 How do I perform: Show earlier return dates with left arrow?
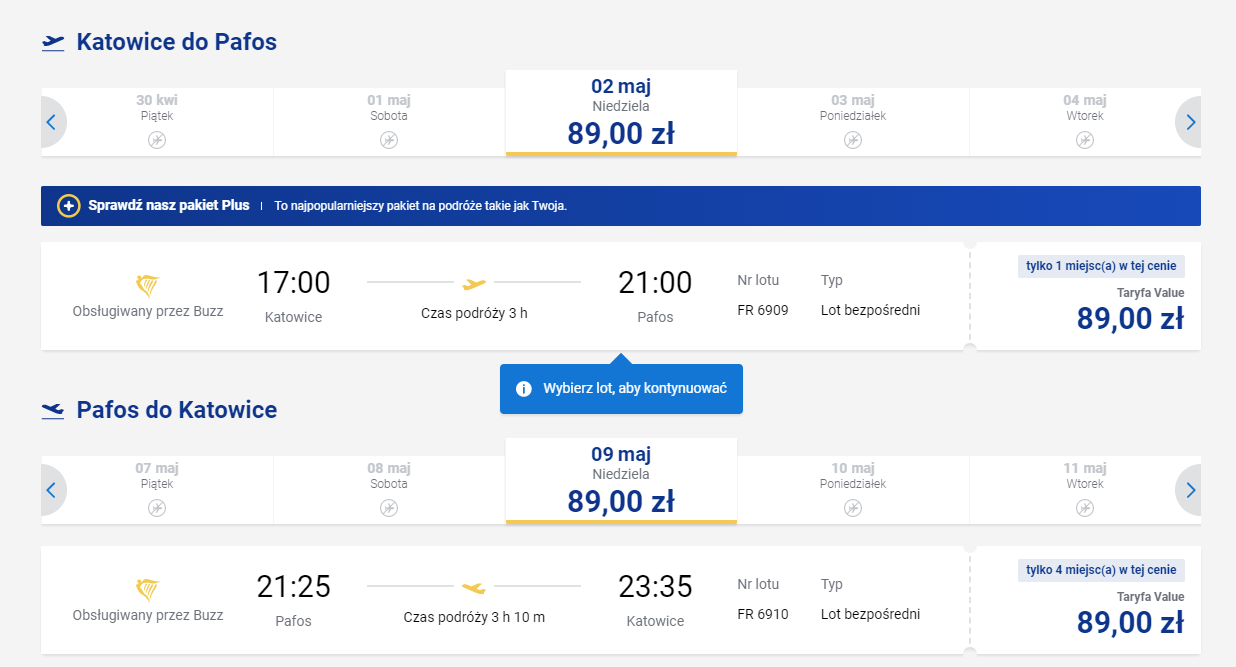click(52, 491)
